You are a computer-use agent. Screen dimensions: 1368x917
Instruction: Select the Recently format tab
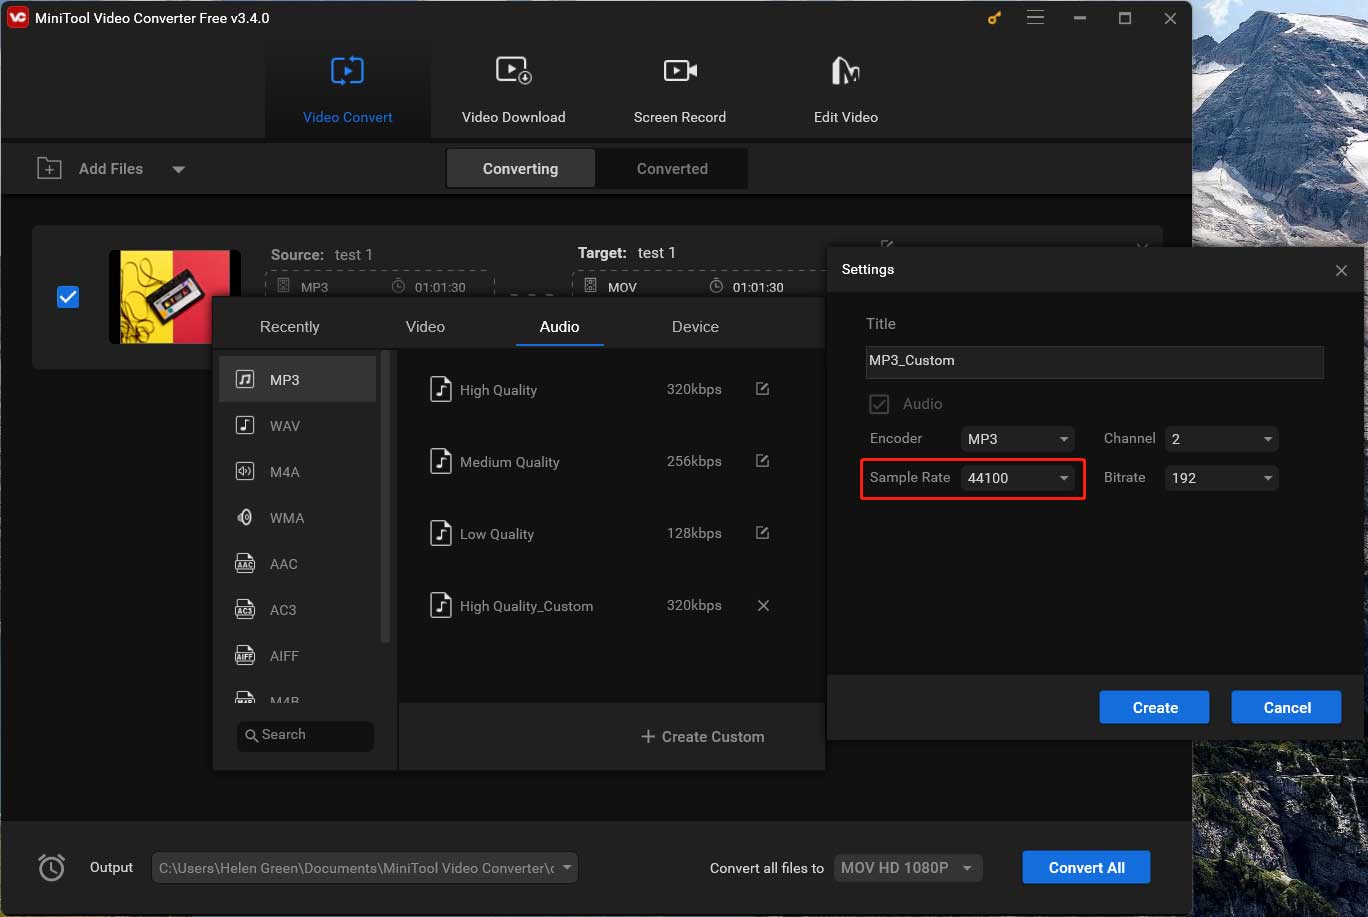coord(289,327)
